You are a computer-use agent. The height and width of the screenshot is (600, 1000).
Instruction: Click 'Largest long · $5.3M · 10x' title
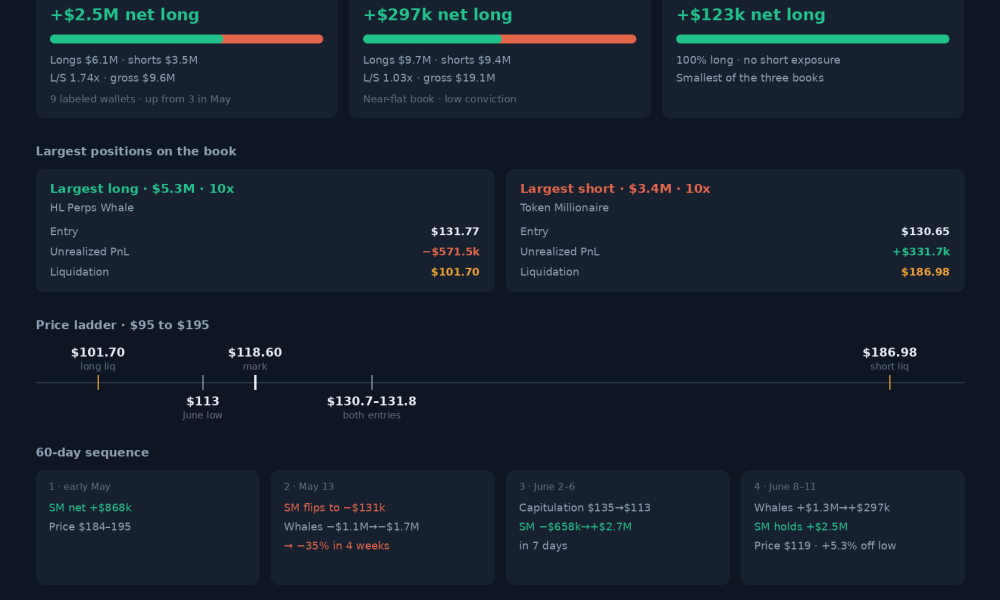tap(142, 189)
